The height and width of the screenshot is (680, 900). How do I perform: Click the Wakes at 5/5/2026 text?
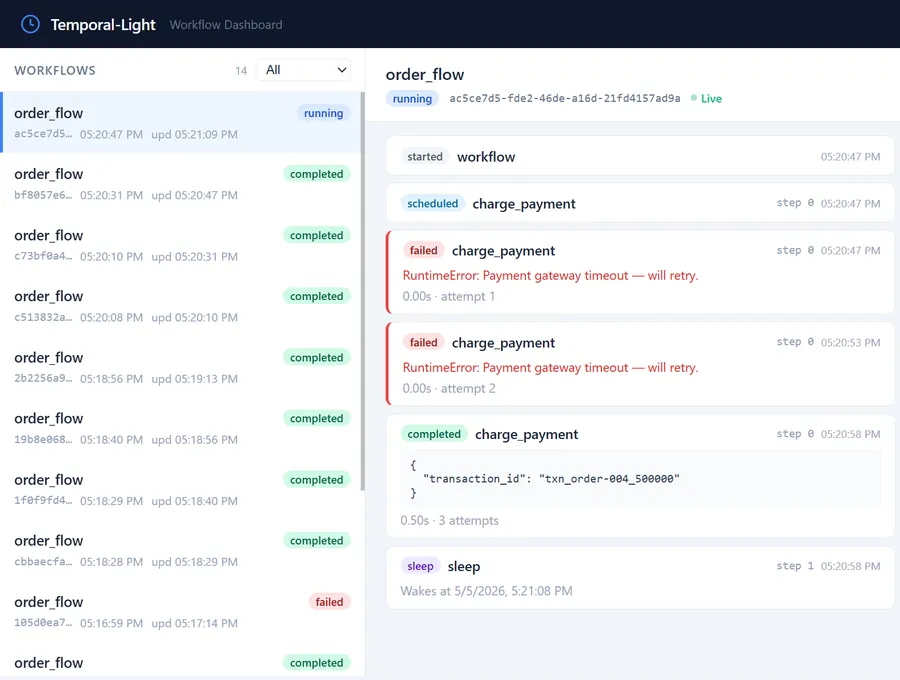click(486, 591)
